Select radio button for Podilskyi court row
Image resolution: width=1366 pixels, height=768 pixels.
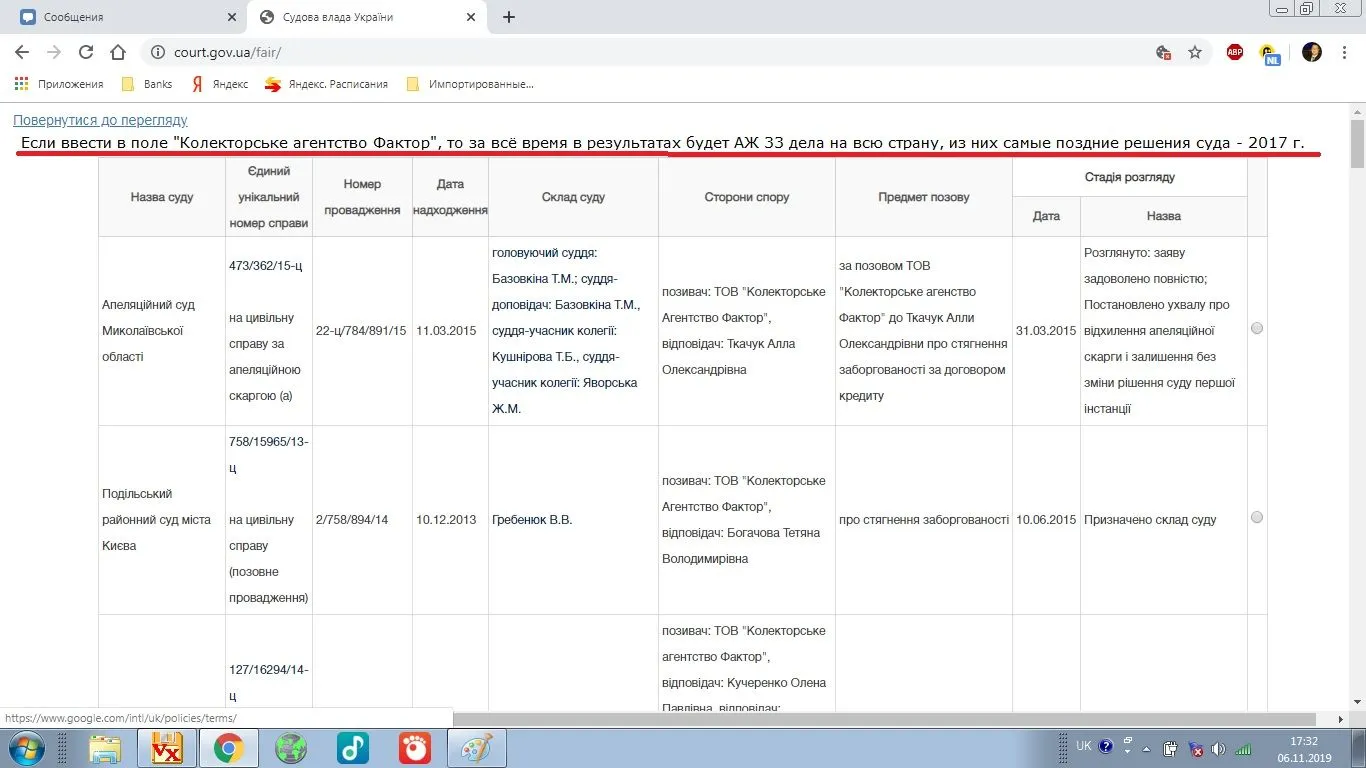[x=1257, y=517]
